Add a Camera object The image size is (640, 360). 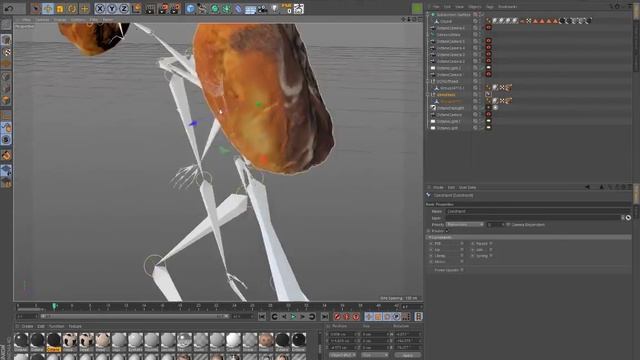262,9
